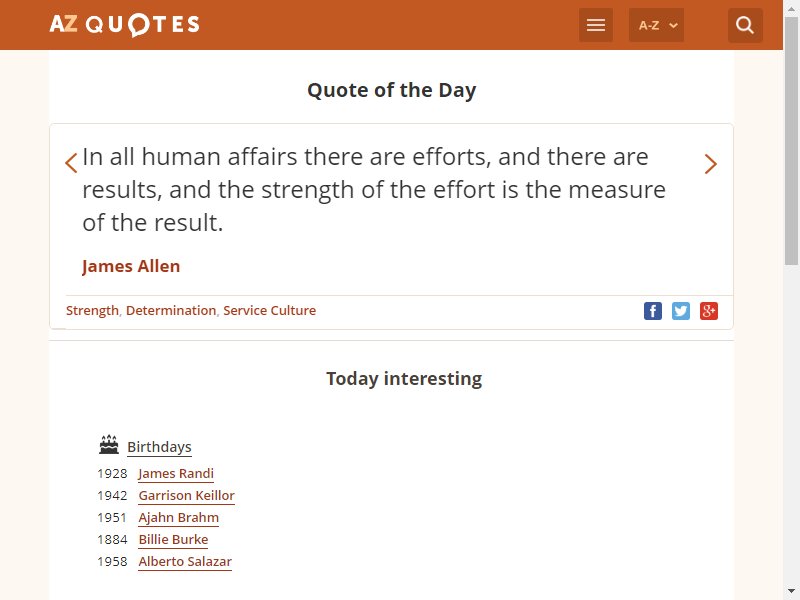Image resolution: width=800 pixels, height=600 pixels.
Task: Open Alberto Salazar's quotes
Action: point(185,561)
